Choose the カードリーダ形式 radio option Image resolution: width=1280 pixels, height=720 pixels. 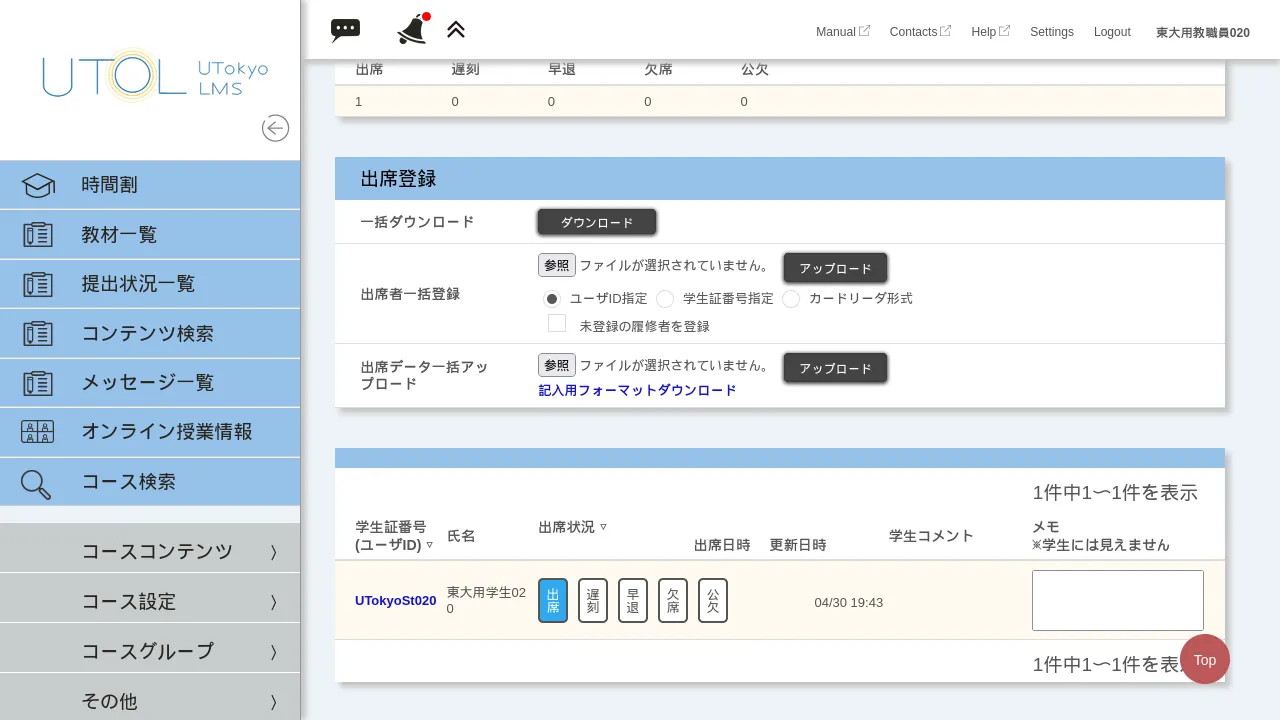[791, 299]
